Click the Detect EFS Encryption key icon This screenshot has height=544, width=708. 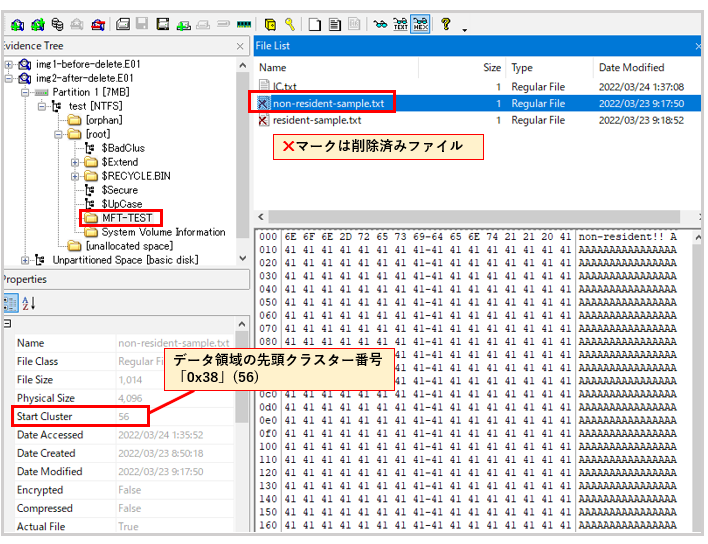(x=290, y=24)
